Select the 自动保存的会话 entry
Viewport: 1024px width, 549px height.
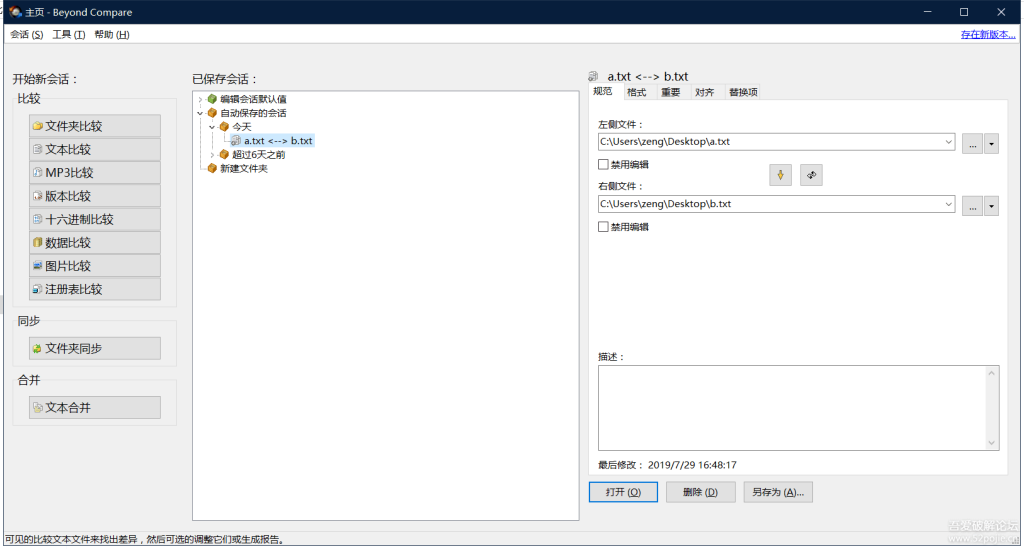253,113
